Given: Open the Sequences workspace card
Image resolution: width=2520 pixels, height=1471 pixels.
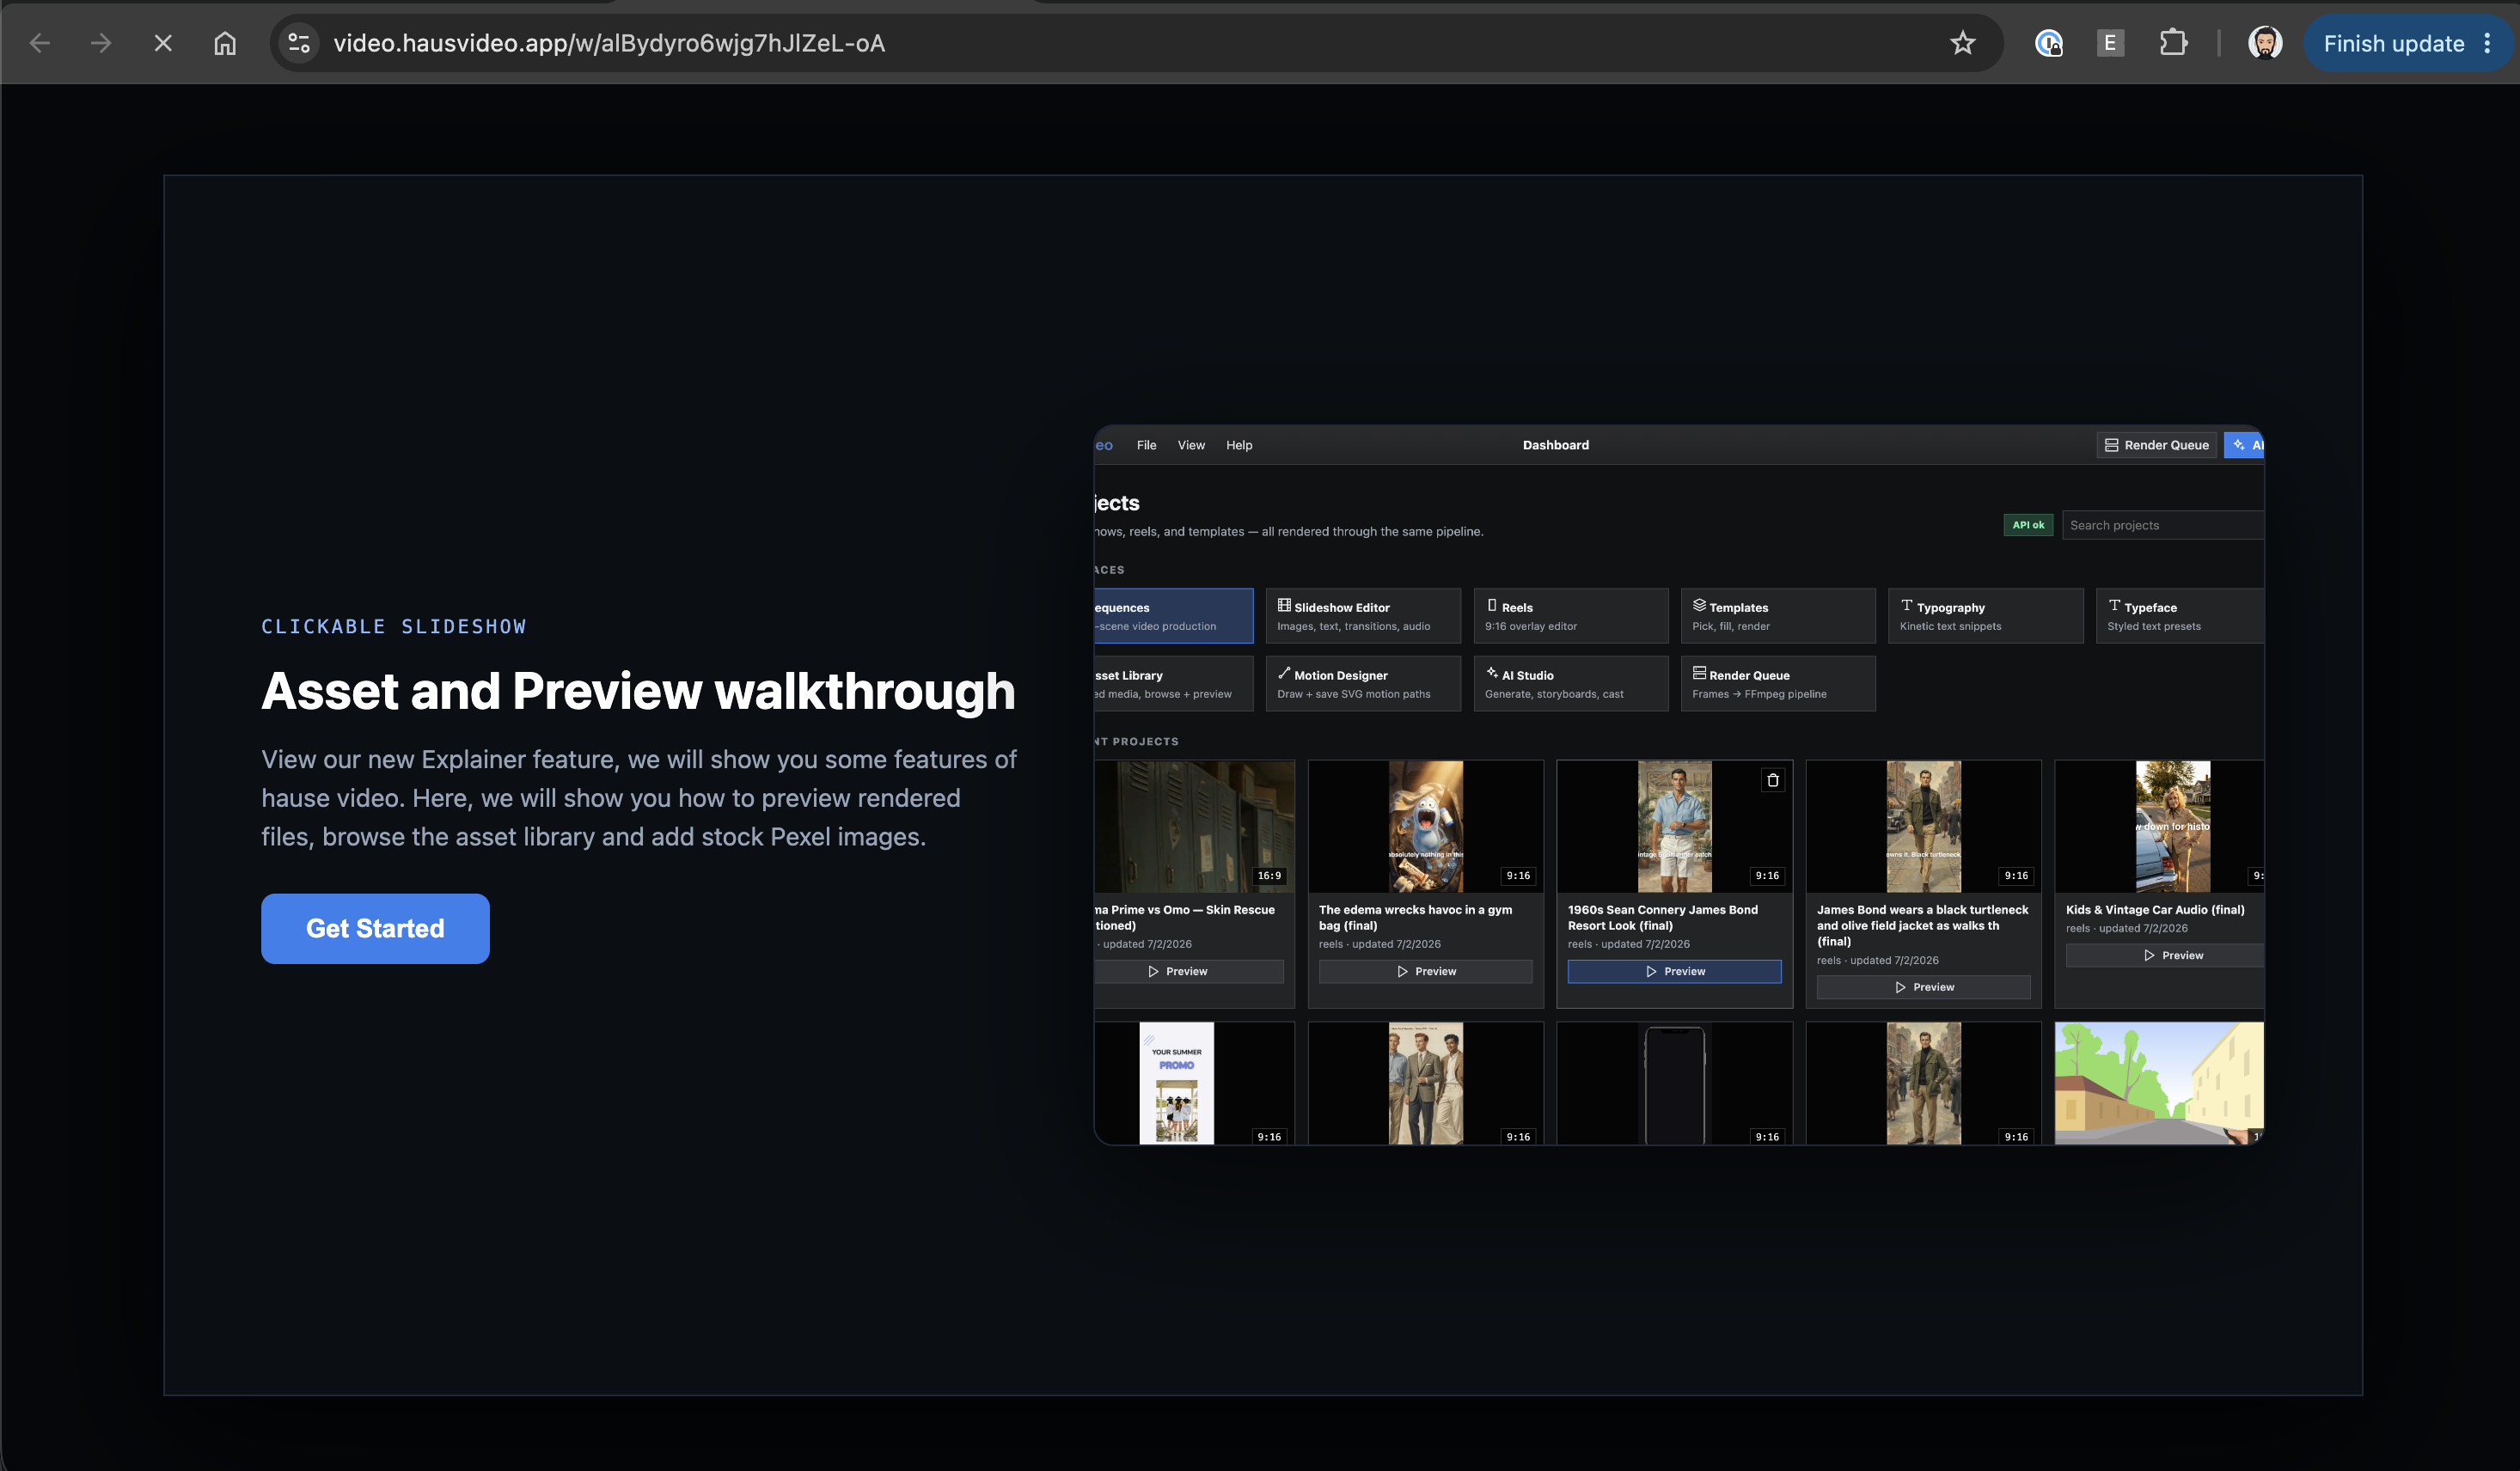Looking at the screenshot, I should (x=1173, y=616).
